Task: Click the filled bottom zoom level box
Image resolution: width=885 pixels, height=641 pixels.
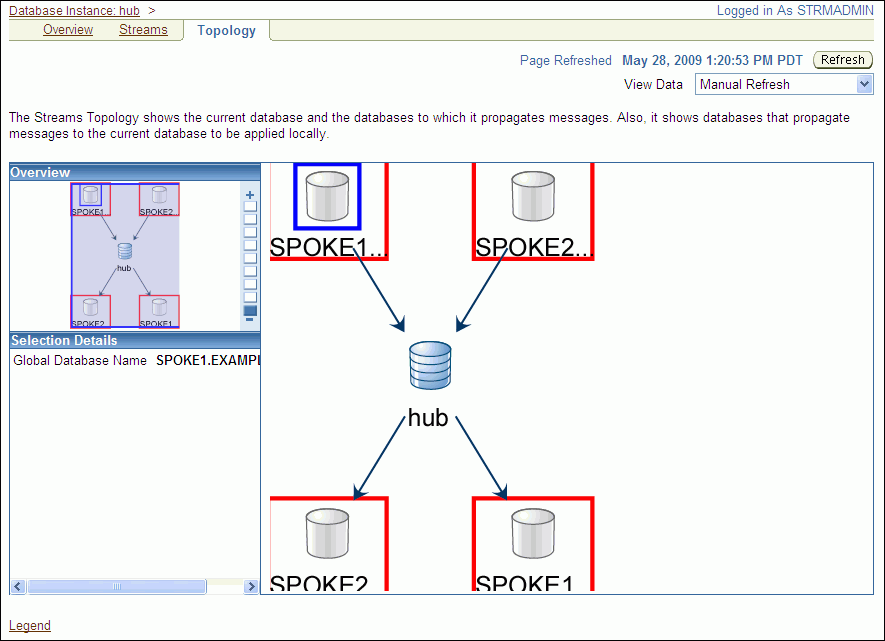Action: tap(250, 310)
